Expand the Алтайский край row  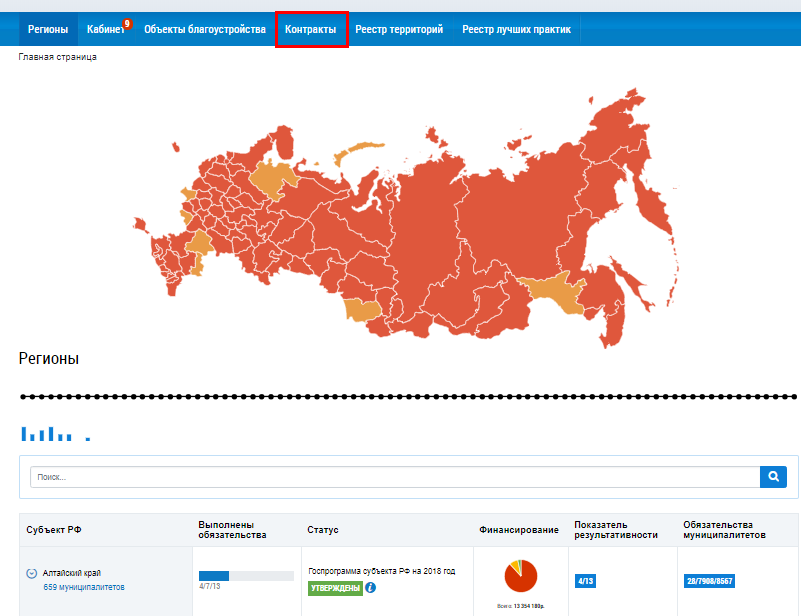[31, 574]
